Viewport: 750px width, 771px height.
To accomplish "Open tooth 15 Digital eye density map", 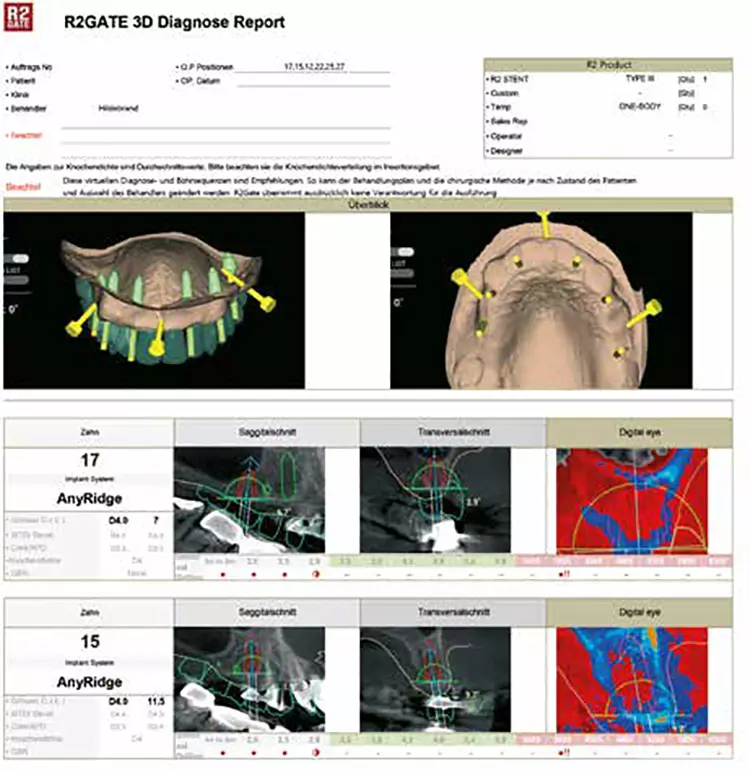I will pos(632,680).
